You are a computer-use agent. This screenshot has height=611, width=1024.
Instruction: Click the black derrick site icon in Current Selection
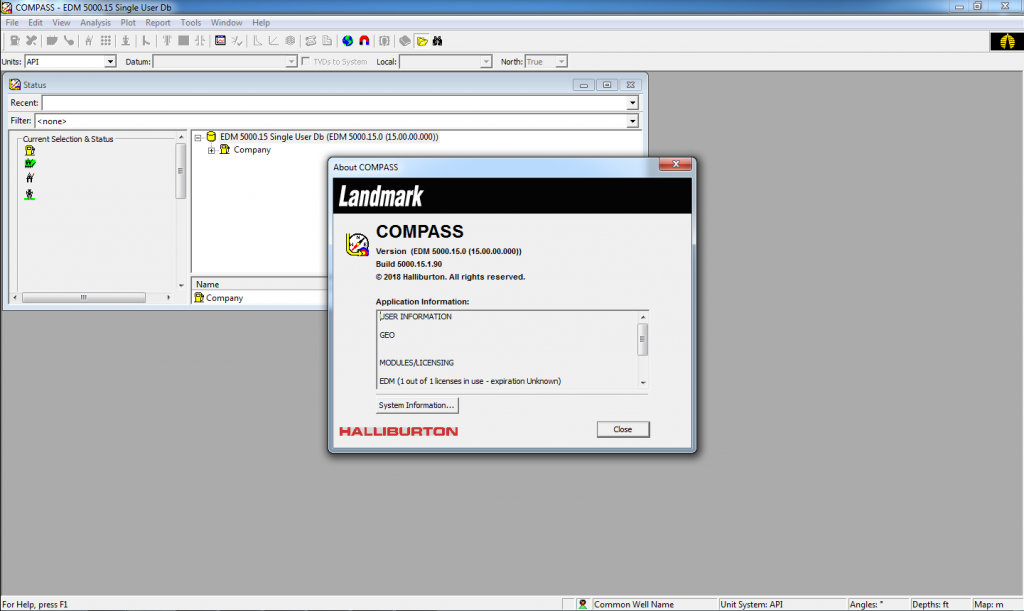pyautogui.click(x=29, y=178)
